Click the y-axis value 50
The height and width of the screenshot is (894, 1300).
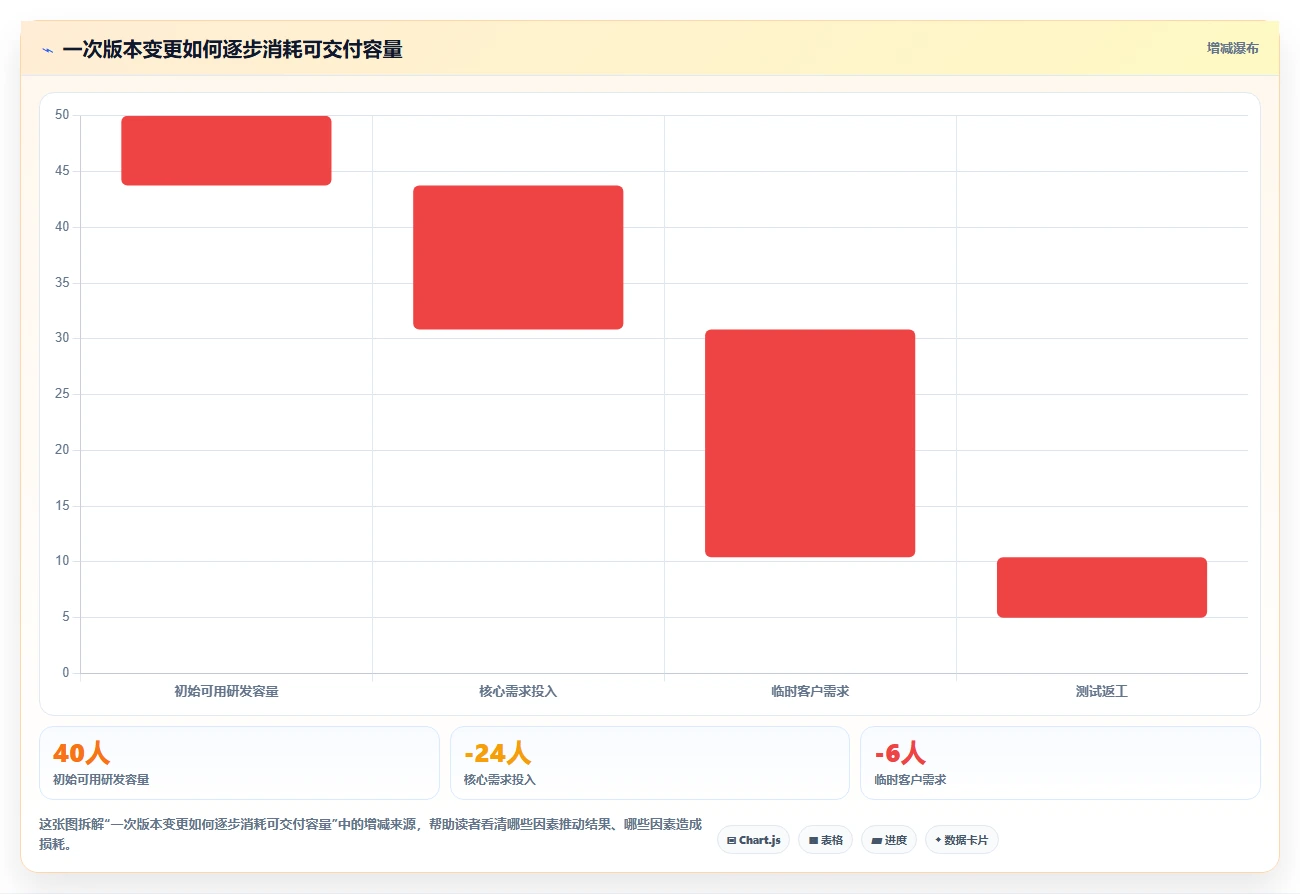tap(62, 115)
